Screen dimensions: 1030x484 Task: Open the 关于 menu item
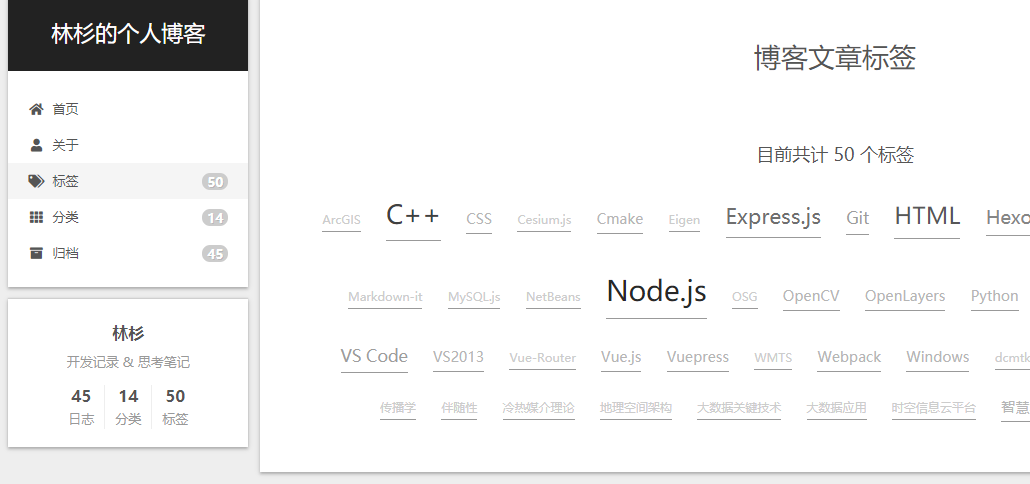(128, 145)
